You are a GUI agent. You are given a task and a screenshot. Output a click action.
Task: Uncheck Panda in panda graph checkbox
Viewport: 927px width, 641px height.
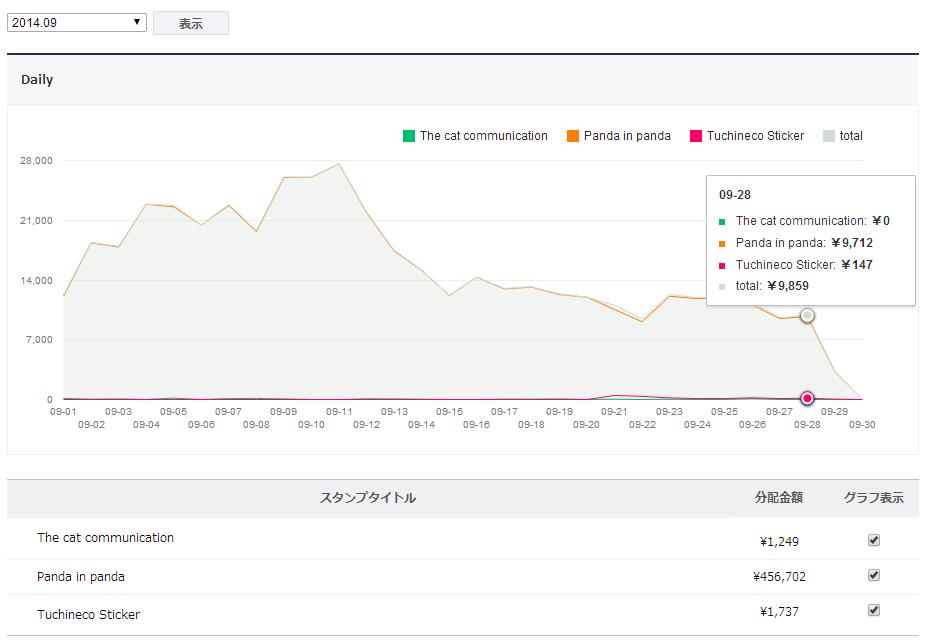point(874,576)
